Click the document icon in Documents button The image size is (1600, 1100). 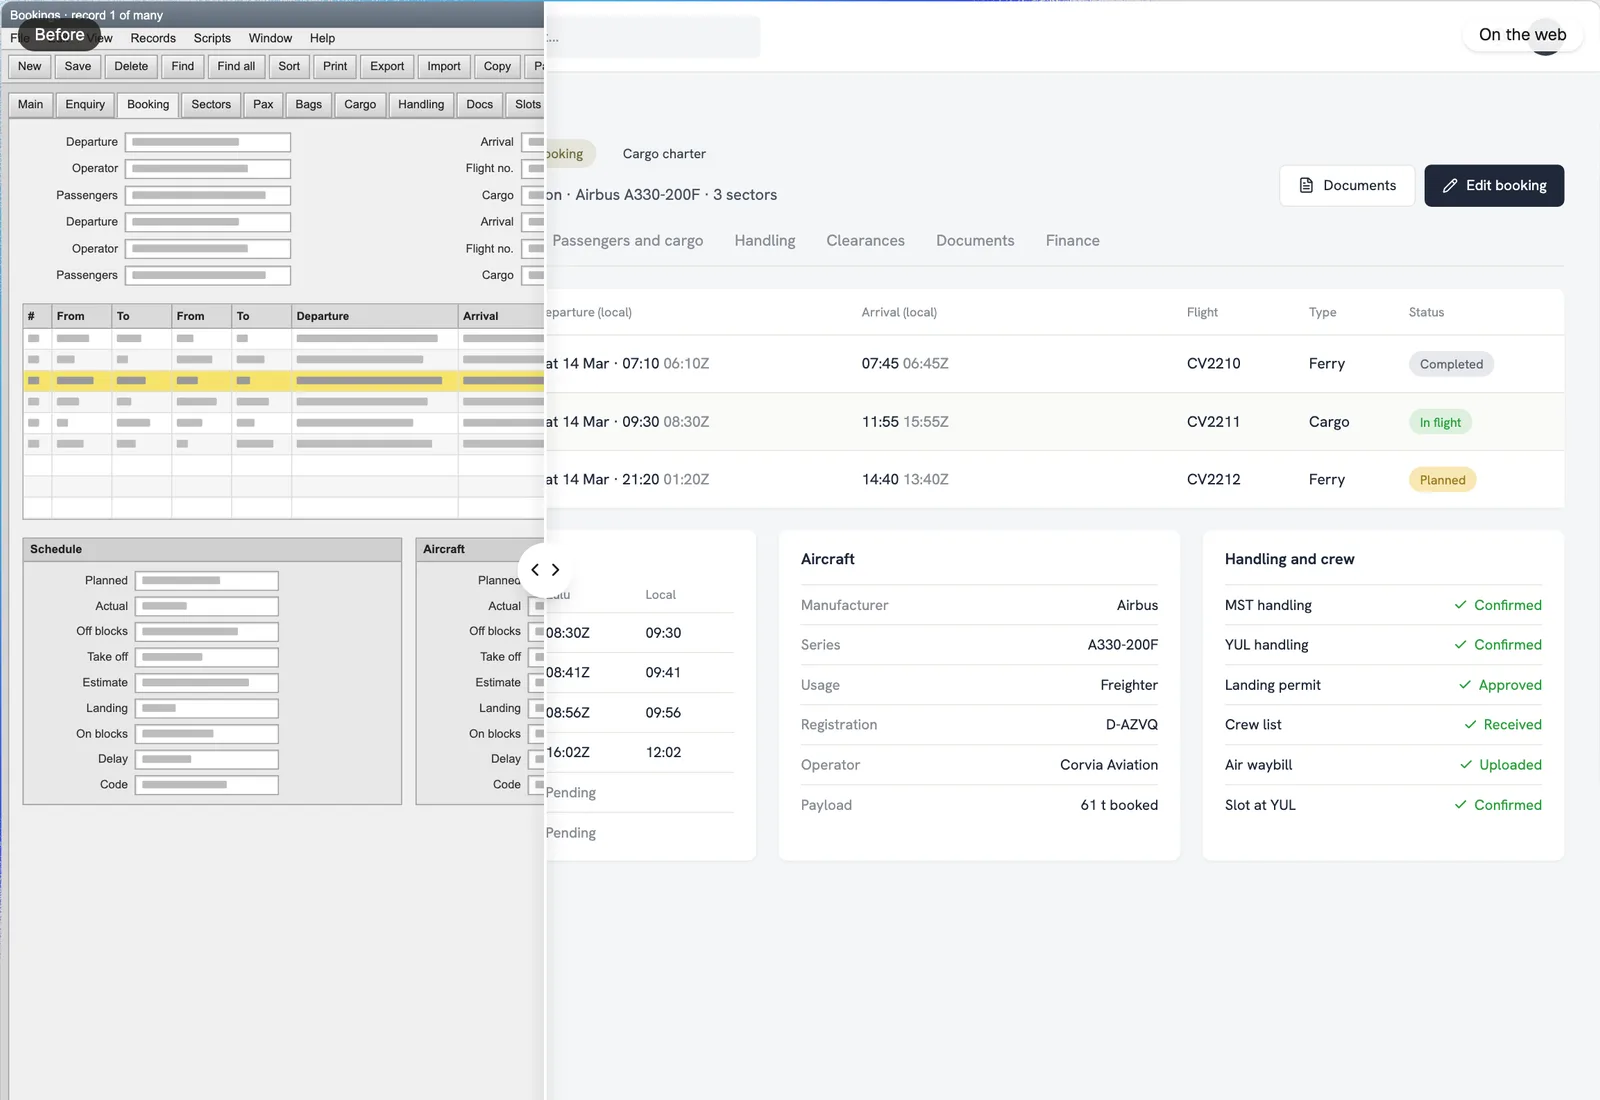[x=1306, y=186]
